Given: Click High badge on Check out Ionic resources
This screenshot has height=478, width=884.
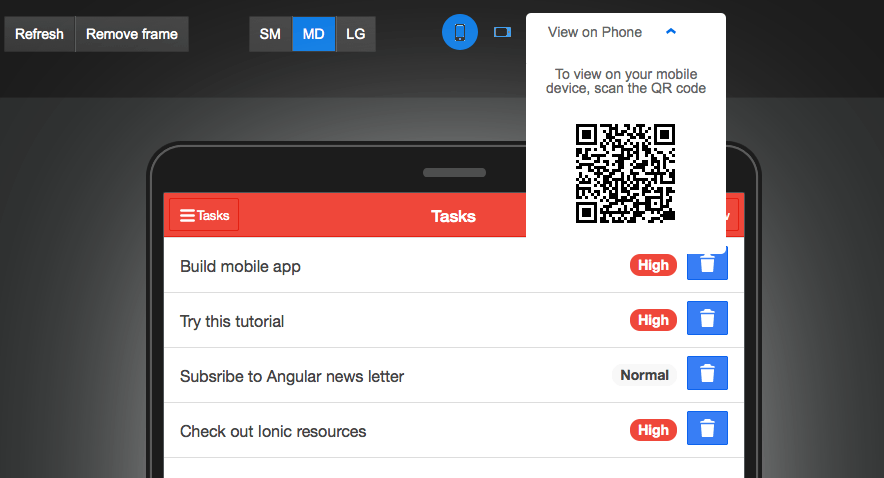Looking at the screenshot, I should 653,430.
